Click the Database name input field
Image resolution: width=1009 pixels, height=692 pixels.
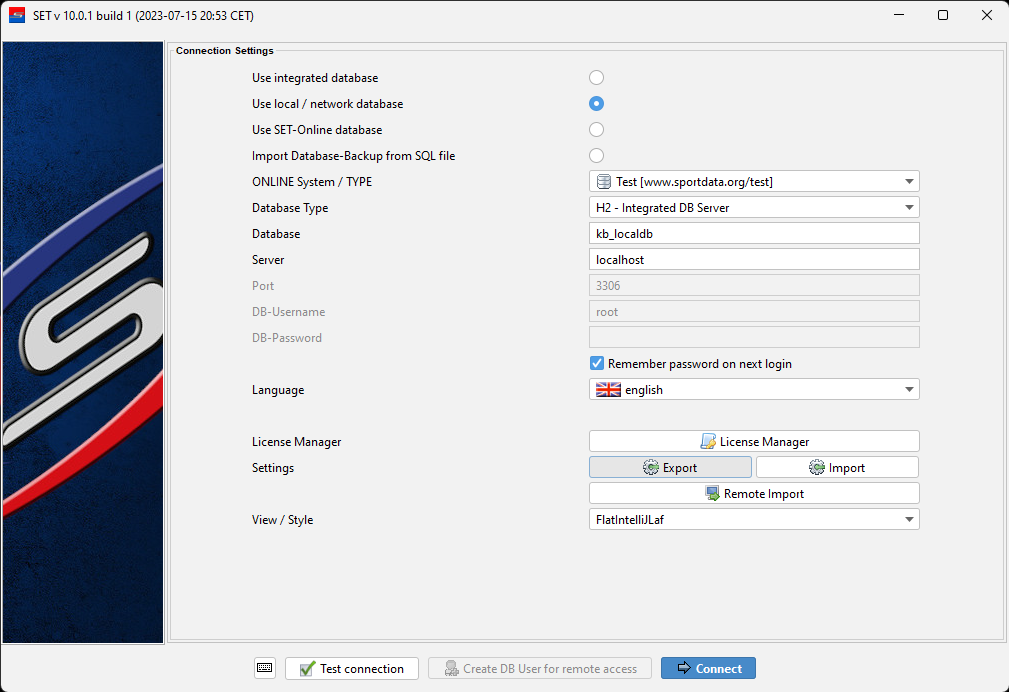(x=754, y=234)
